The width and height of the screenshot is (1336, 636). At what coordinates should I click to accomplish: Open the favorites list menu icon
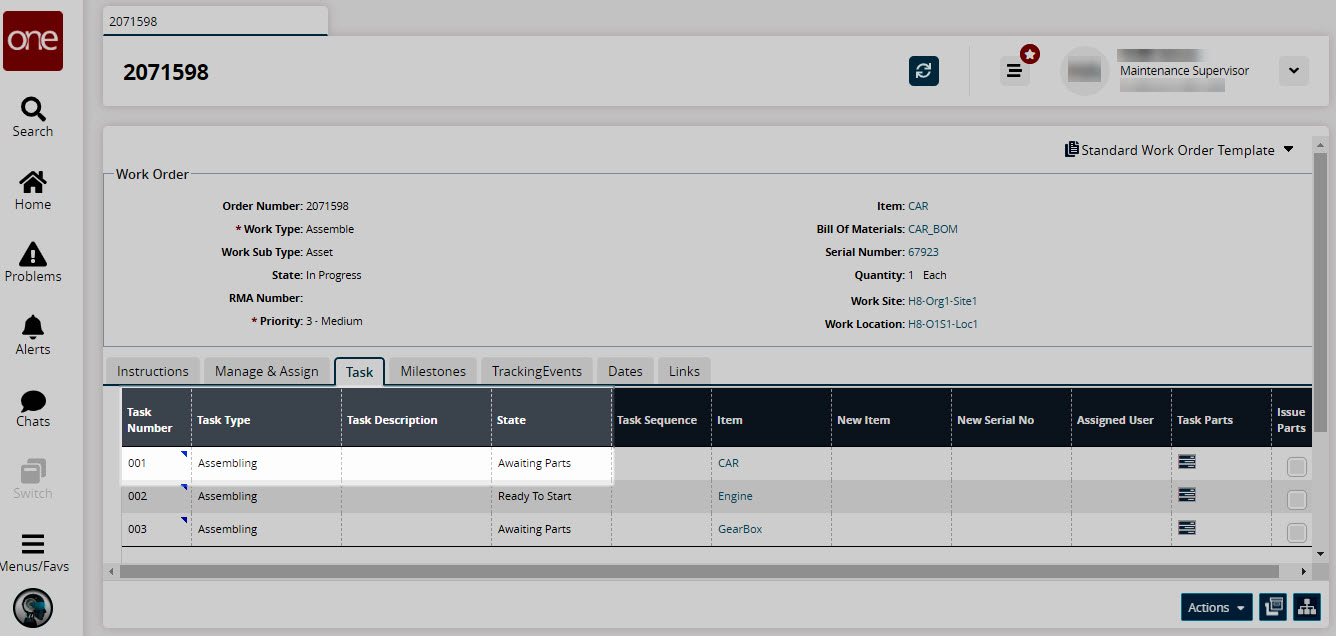coord(1015,71)
